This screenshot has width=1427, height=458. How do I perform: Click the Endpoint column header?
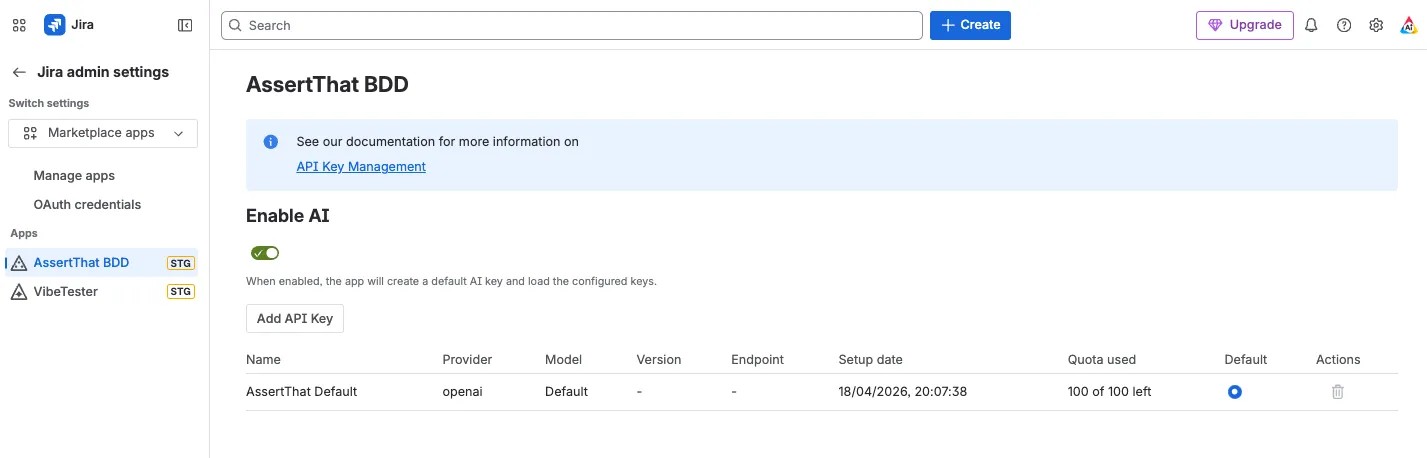pos(758,360)
